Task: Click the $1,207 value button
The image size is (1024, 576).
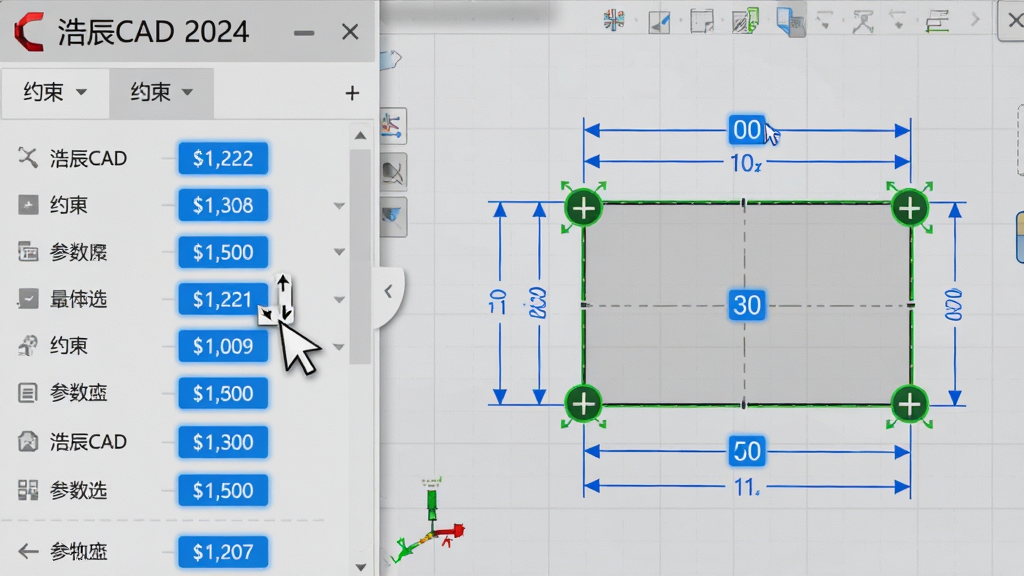Action: click(223, 552)
